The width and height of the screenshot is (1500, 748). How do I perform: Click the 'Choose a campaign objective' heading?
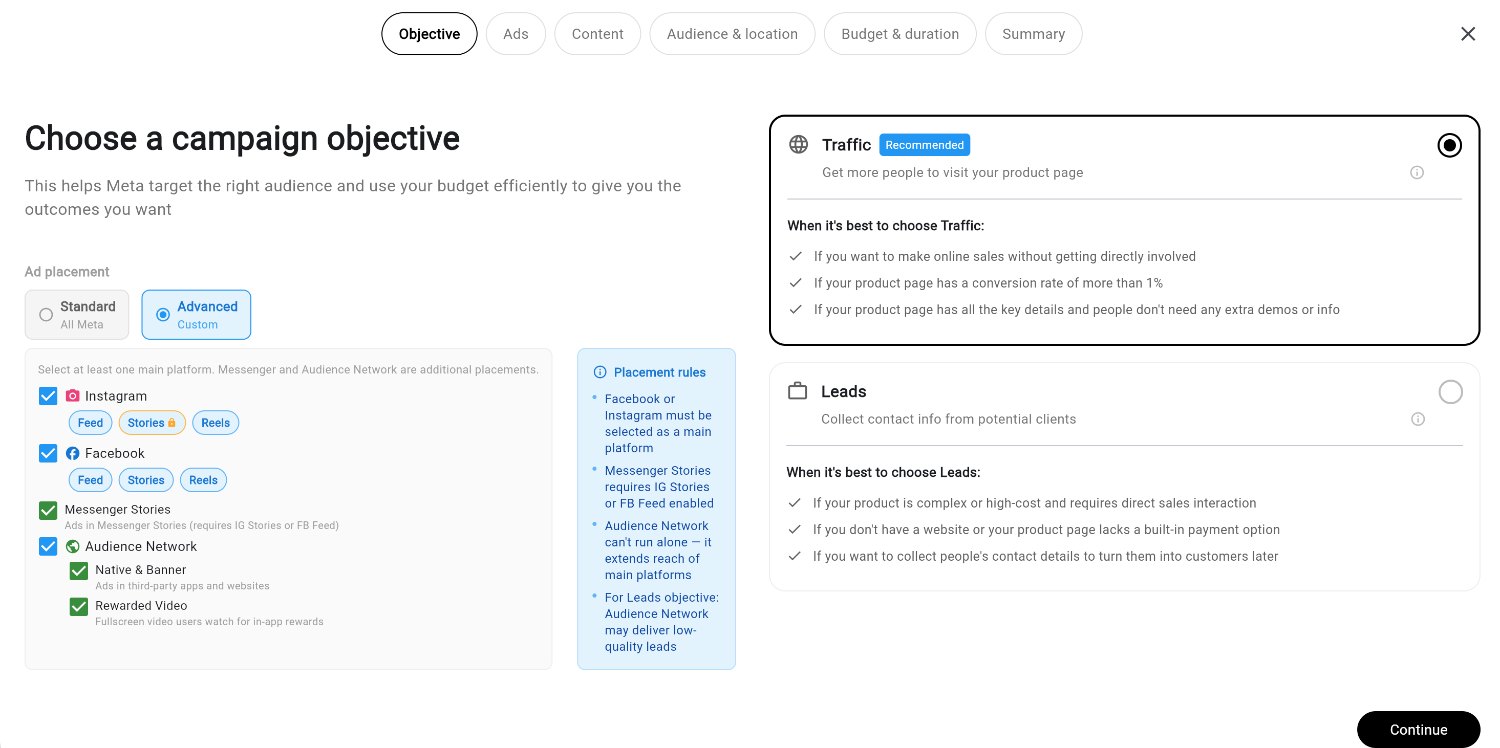(x=242, y=138)
